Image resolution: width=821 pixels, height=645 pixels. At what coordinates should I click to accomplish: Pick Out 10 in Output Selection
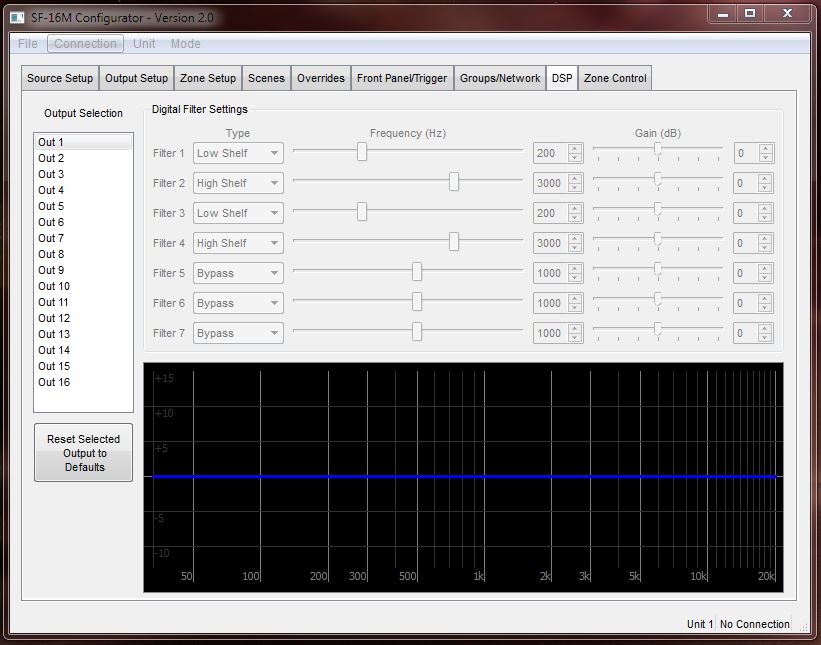click(83, 286)
